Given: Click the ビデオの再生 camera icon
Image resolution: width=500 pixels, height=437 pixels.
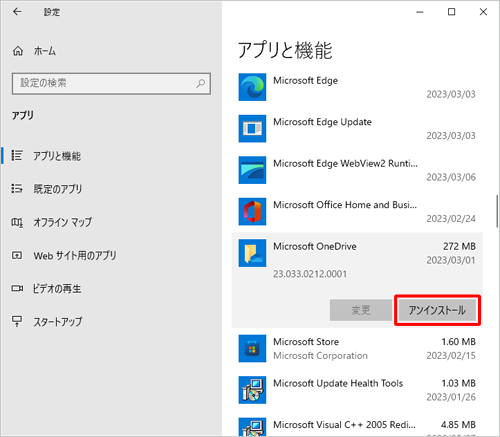Looking at the screenshot, I should 17,288.
